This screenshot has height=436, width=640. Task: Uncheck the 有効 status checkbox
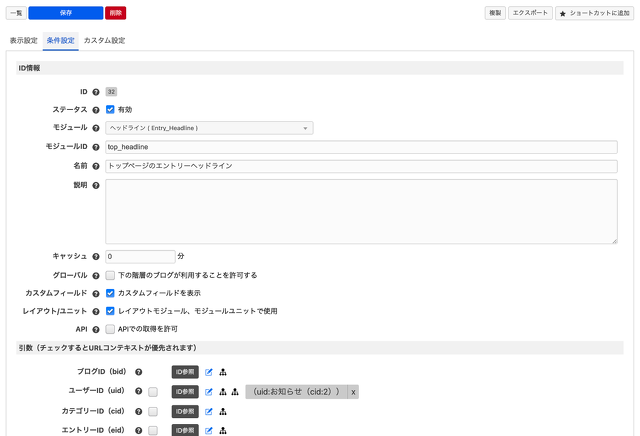(x=110, y=110)
